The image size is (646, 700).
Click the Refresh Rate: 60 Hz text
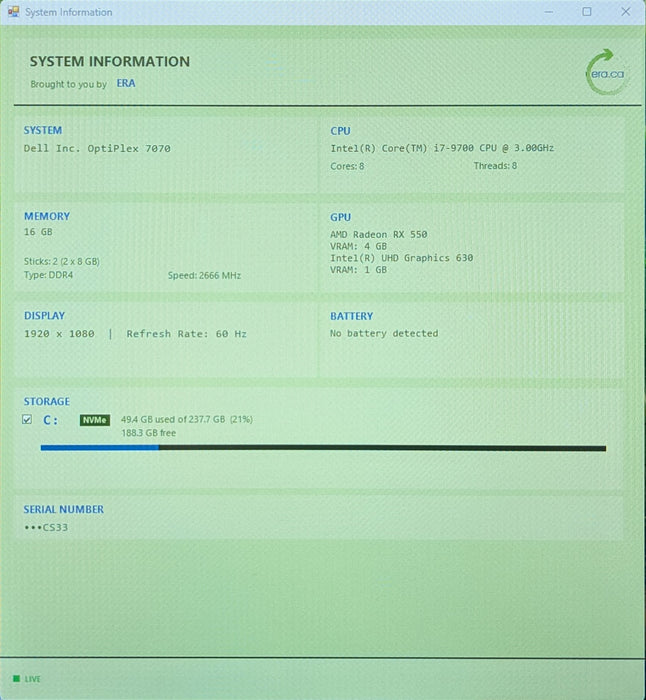click(x=187, y=333)
